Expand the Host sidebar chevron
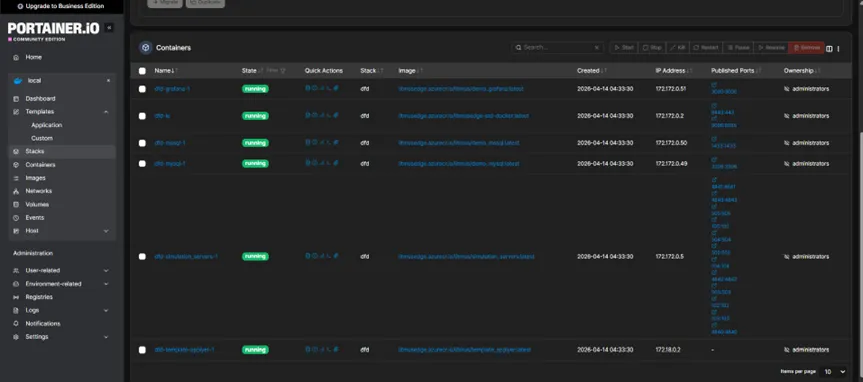This screenshot has height=382, width=863. [x=106, y=231]
